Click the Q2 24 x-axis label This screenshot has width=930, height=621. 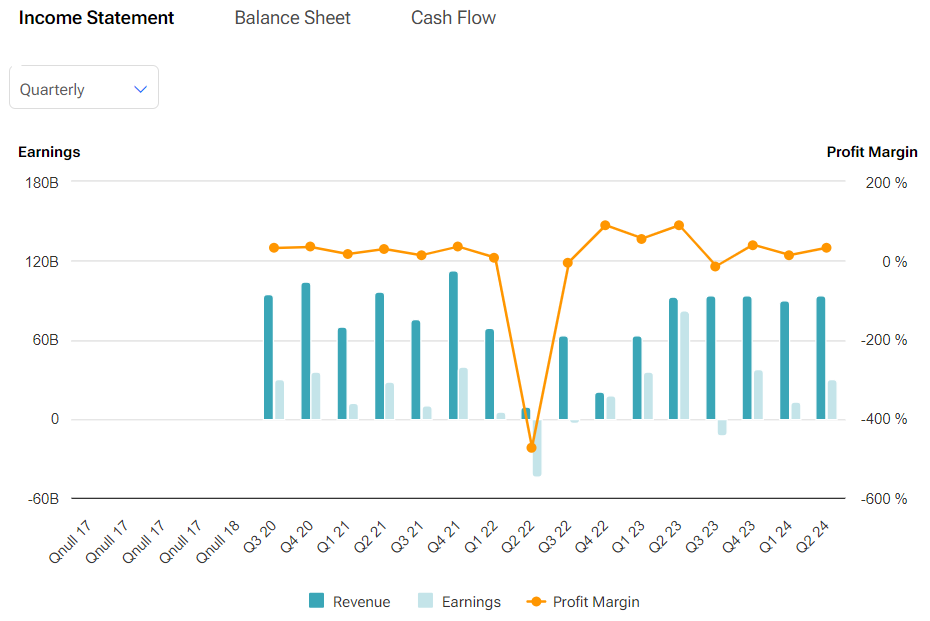click(812, 537)
